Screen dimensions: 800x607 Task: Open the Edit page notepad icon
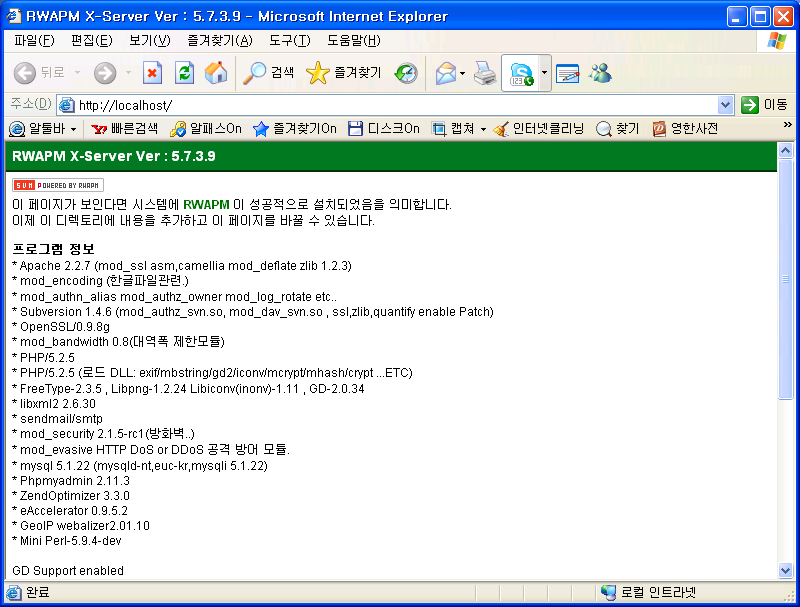coord(567,73)
